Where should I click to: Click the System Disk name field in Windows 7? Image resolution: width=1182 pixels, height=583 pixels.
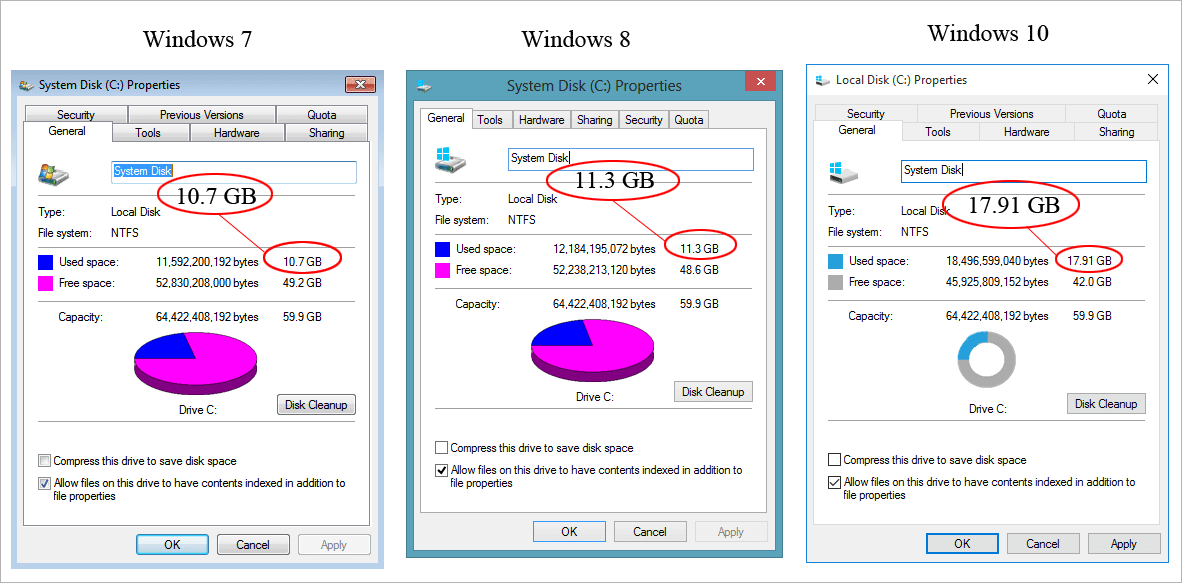click(234, 172)
